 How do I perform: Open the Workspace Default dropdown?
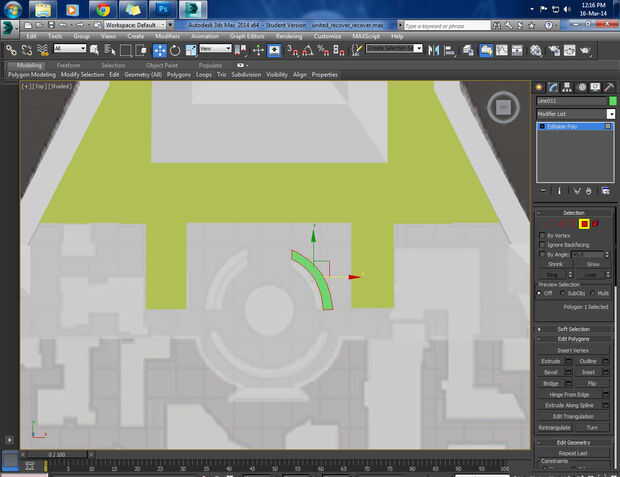pos(135,25)
